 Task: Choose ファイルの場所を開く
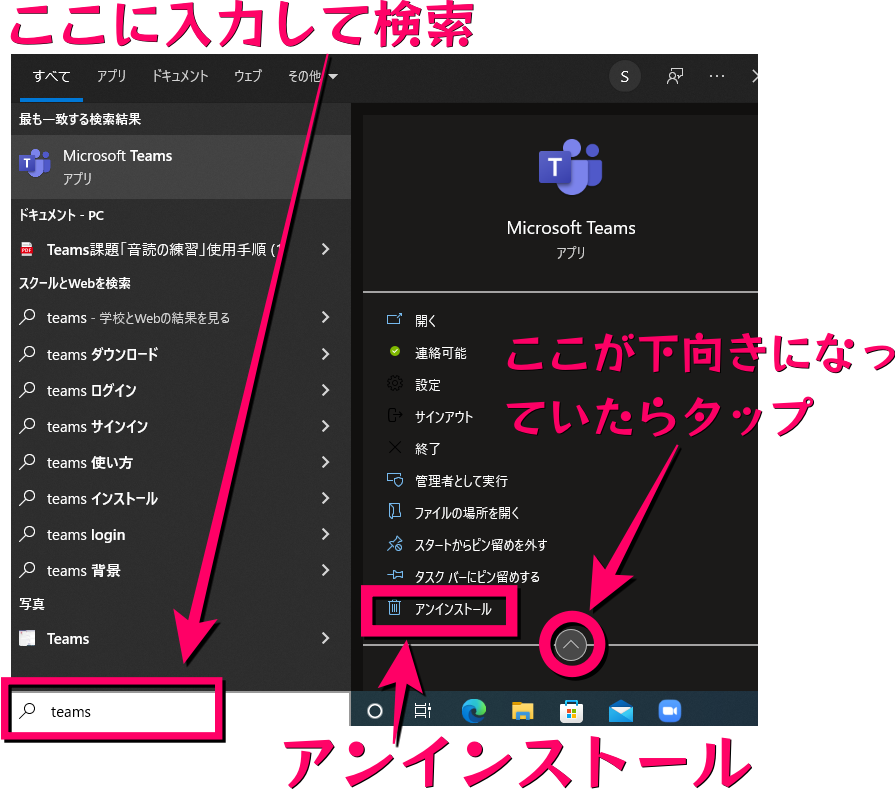(467, 513)
